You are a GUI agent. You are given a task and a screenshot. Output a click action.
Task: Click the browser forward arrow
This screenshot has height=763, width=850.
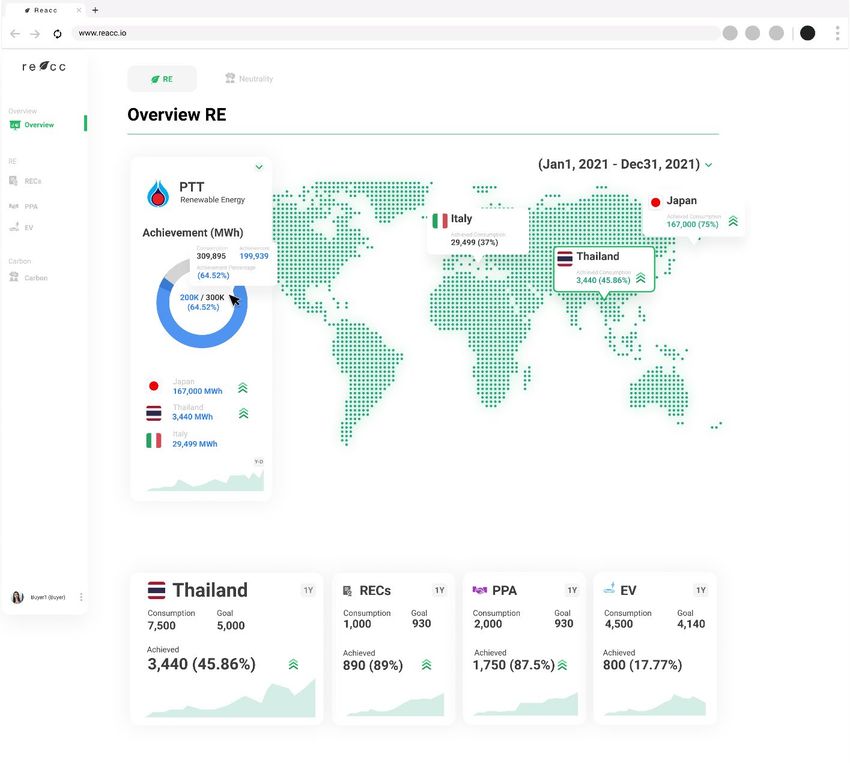(x=35, y=34)
